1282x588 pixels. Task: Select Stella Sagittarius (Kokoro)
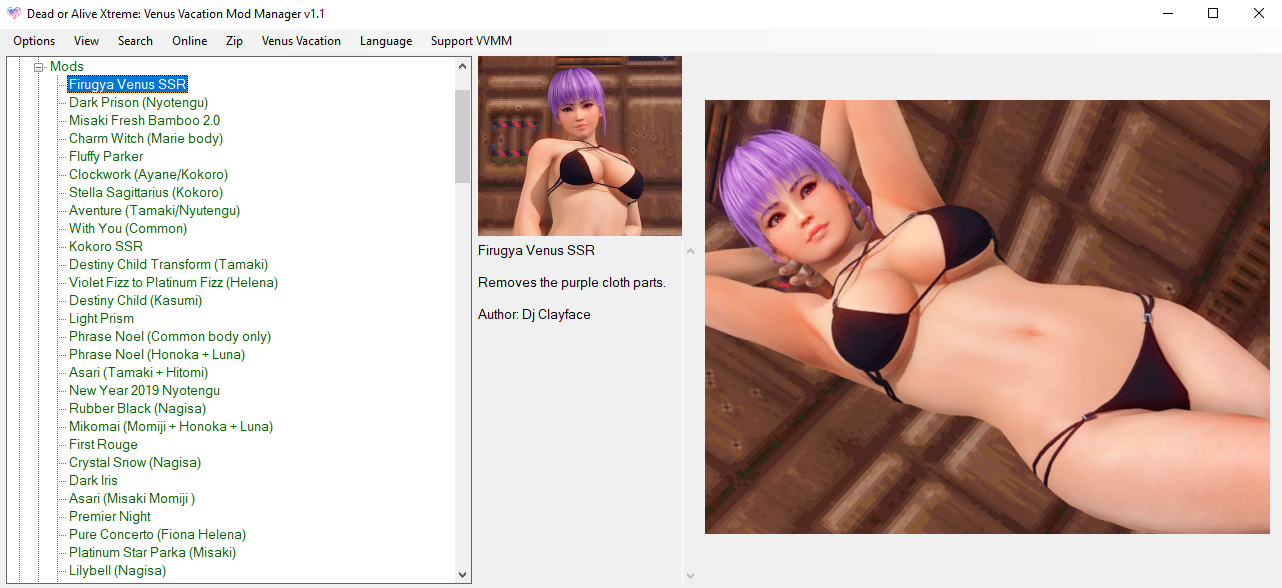click(x=146, y=192)
